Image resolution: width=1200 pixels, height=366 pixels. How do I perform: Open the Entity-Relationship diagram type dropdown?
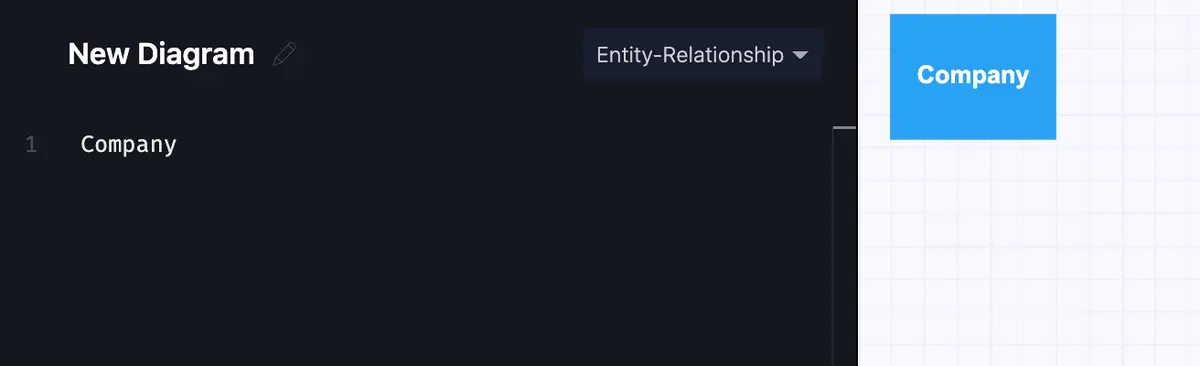point(703,55)
